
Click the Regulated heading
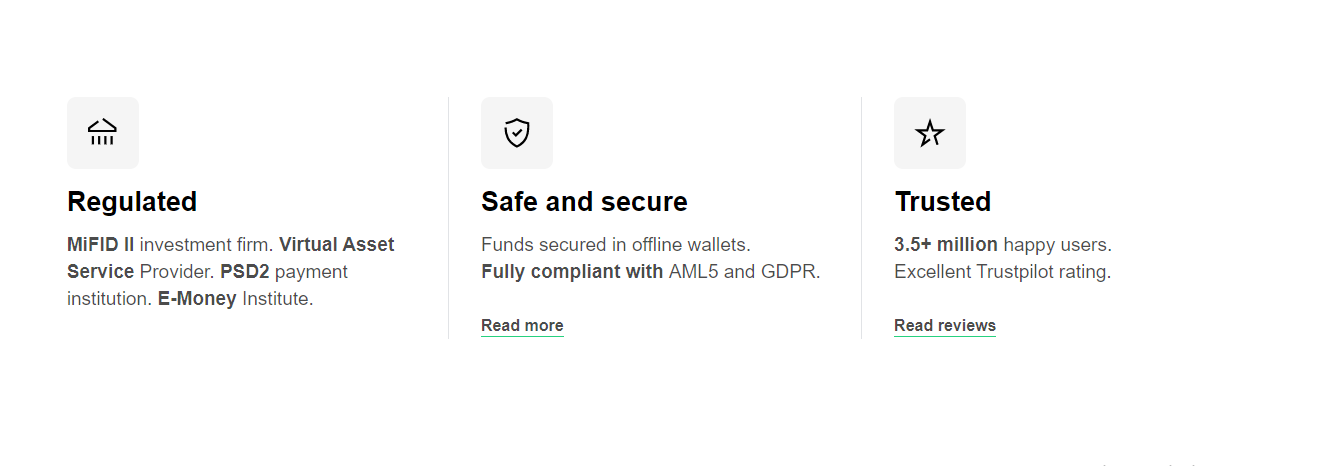pyautogui.click(x=132, y=202)
